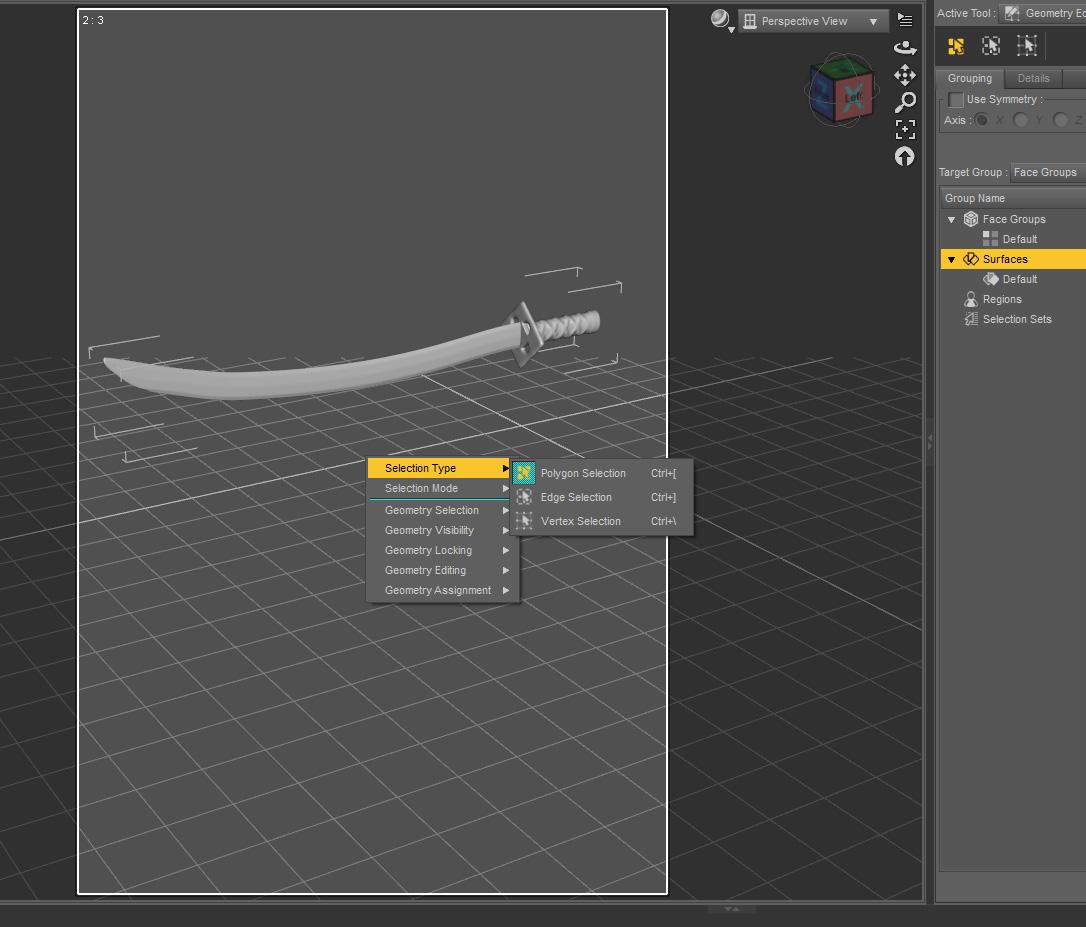The width and height of the screenshot is (1086, 927).
Task: Activate the pan camera control
Action: click(x=905, y=75)
